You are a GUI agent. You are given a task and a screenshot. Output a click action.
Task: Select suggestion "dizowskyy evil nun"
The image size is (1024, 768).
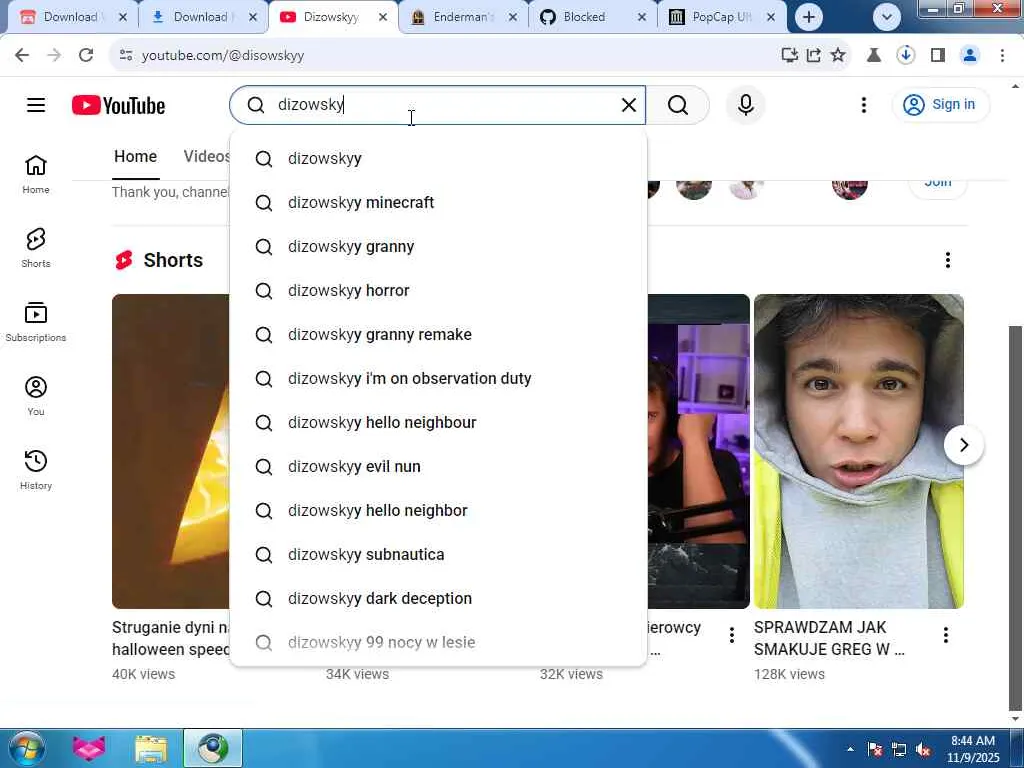point(438,466)
